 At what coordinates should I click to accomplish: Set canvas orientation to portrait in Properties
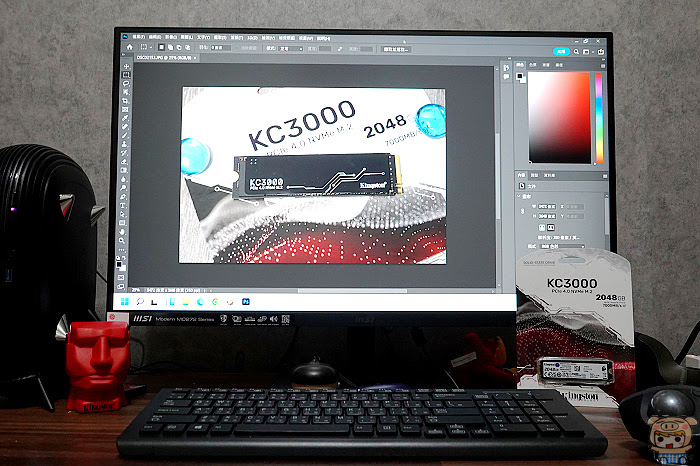(542, 228)
